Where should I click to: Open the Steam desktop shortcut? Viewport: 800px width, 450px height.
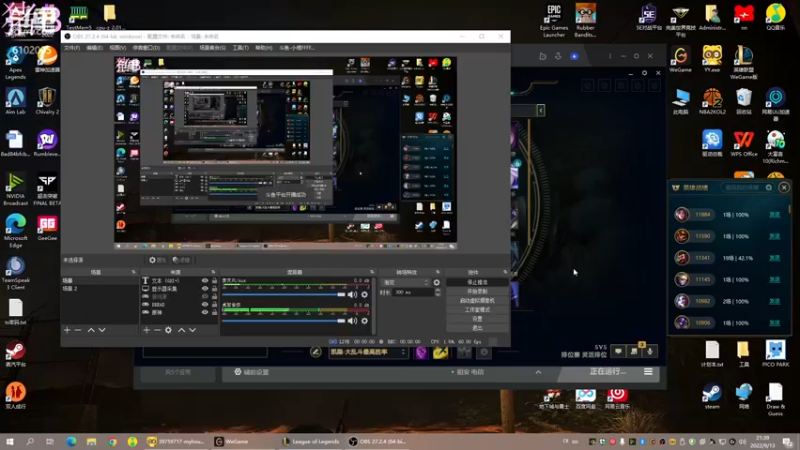[x=712, y=396]
